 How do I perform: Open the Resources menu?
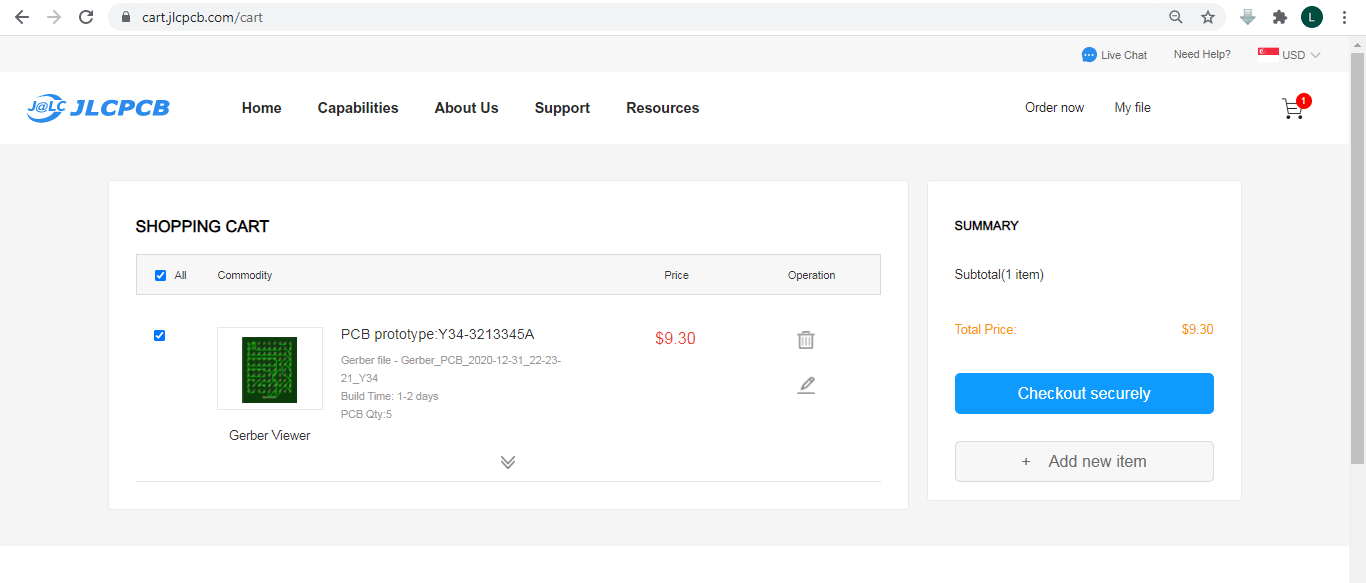tap(662, 107)
